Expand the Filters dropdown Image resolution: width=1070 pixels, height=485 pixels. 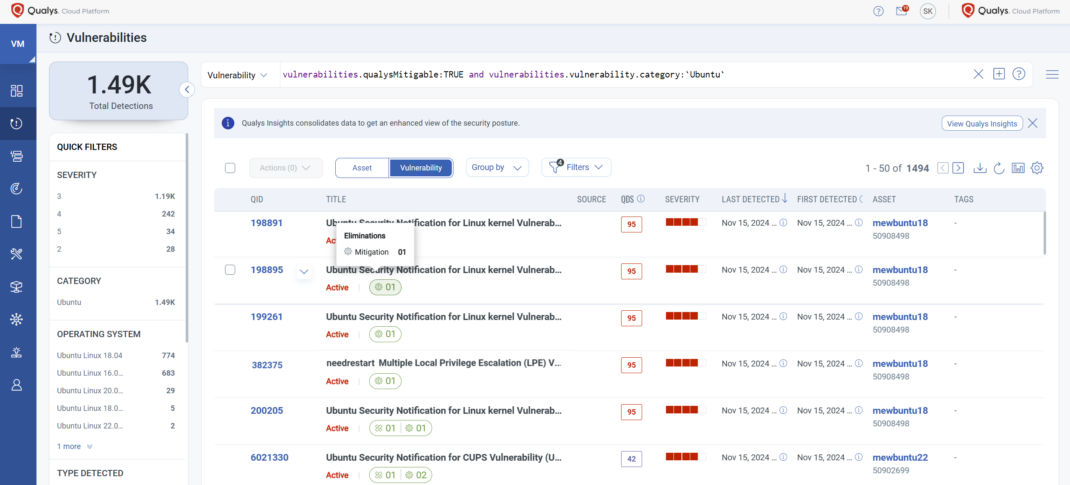click(x=577, y=168)
